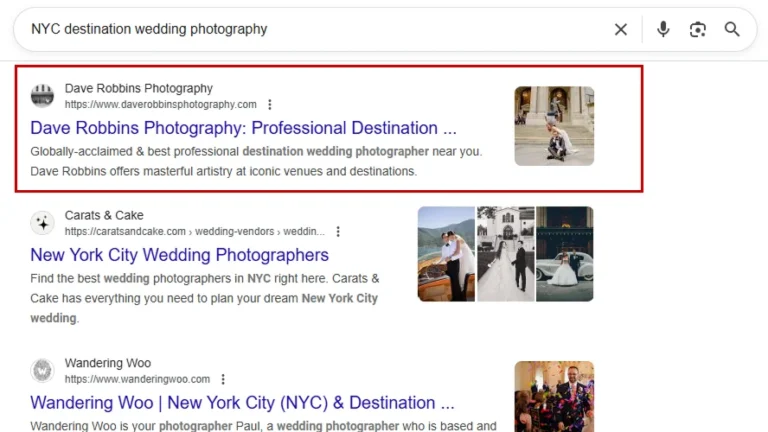Click the Carats & Cake sparkle favicon
The height and width of the screenshot is (432, 768).
[43, 223]
